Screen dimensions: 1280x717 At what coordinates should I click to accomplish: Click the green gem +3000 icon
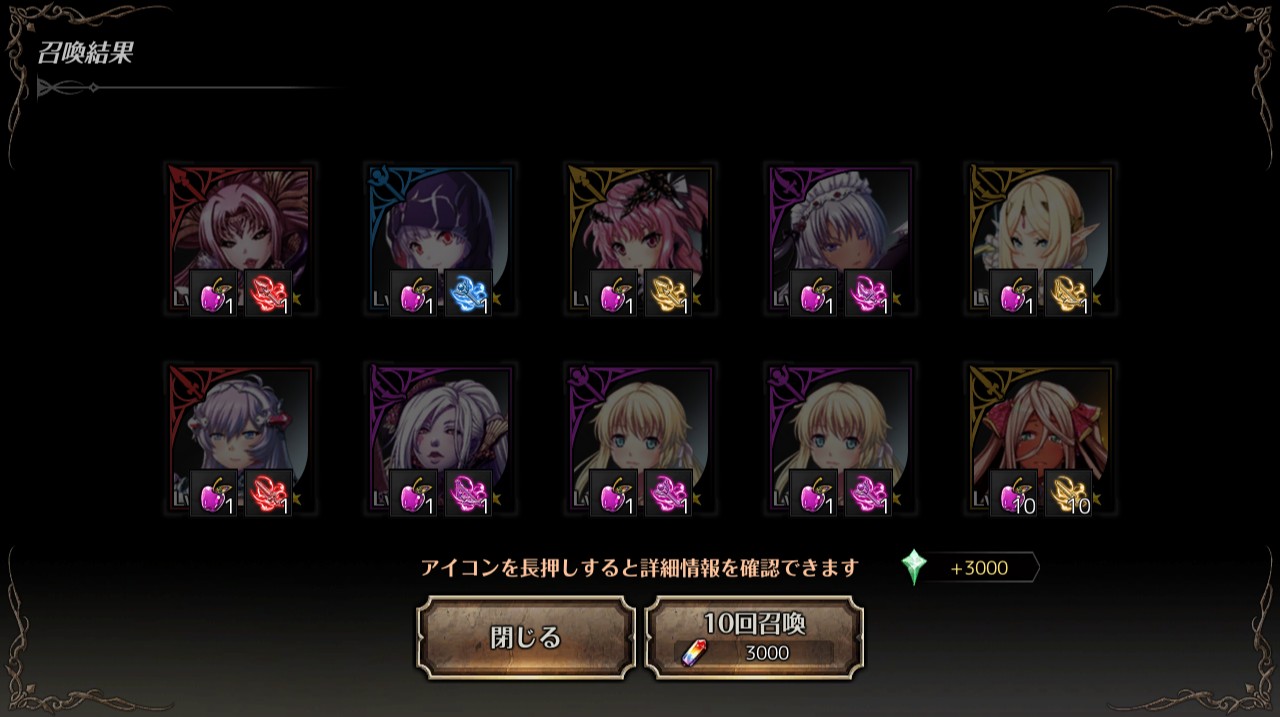[914, 567]
